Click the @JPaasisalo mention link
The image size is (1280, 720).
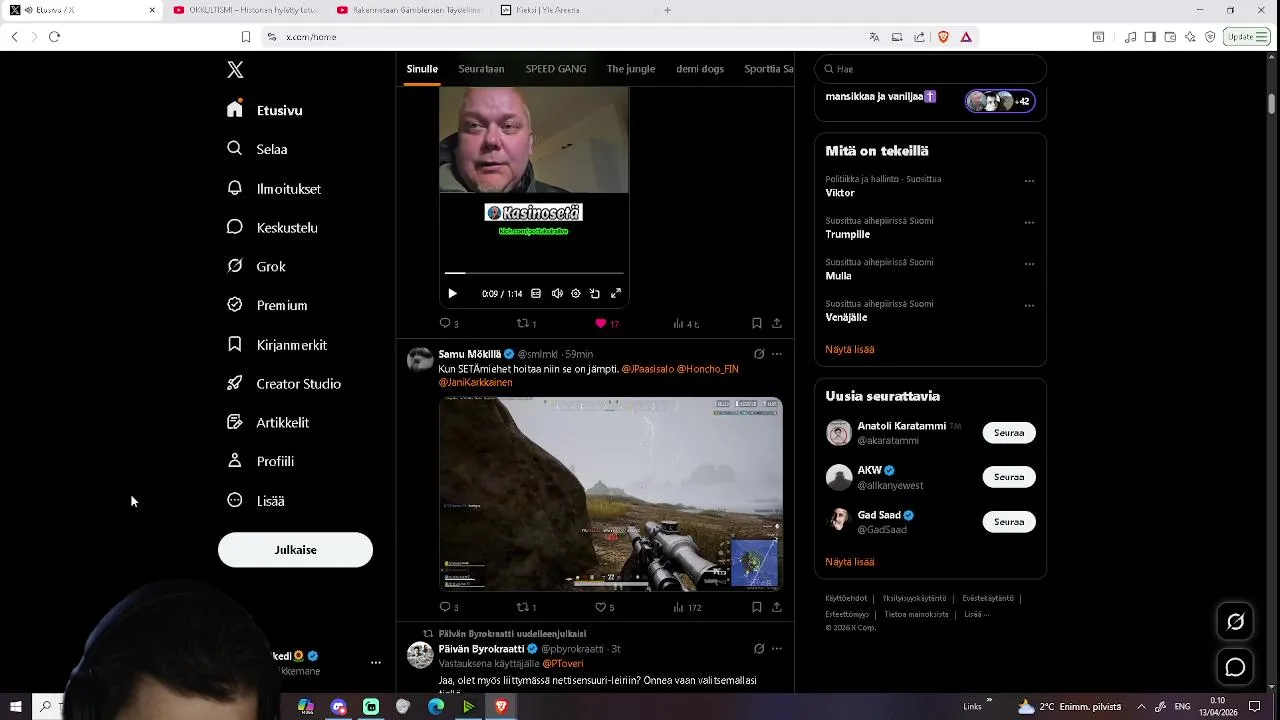(x=647, y=369)
